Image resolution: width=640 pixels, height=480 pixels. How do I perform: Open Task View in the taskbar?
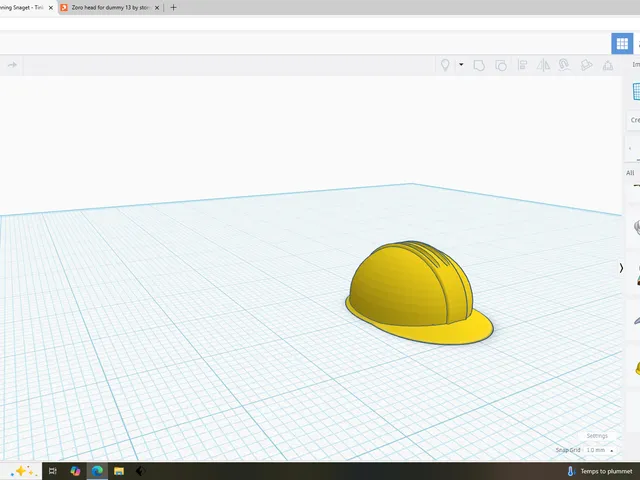(x=53, y=471)
